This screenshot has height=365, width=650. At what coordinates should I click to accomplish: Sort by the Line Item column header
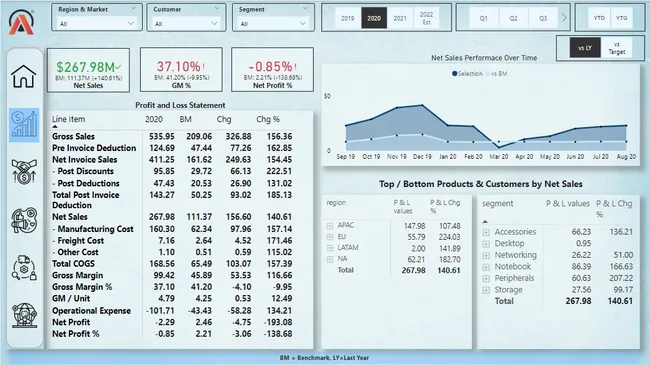(x=68, y=119)
